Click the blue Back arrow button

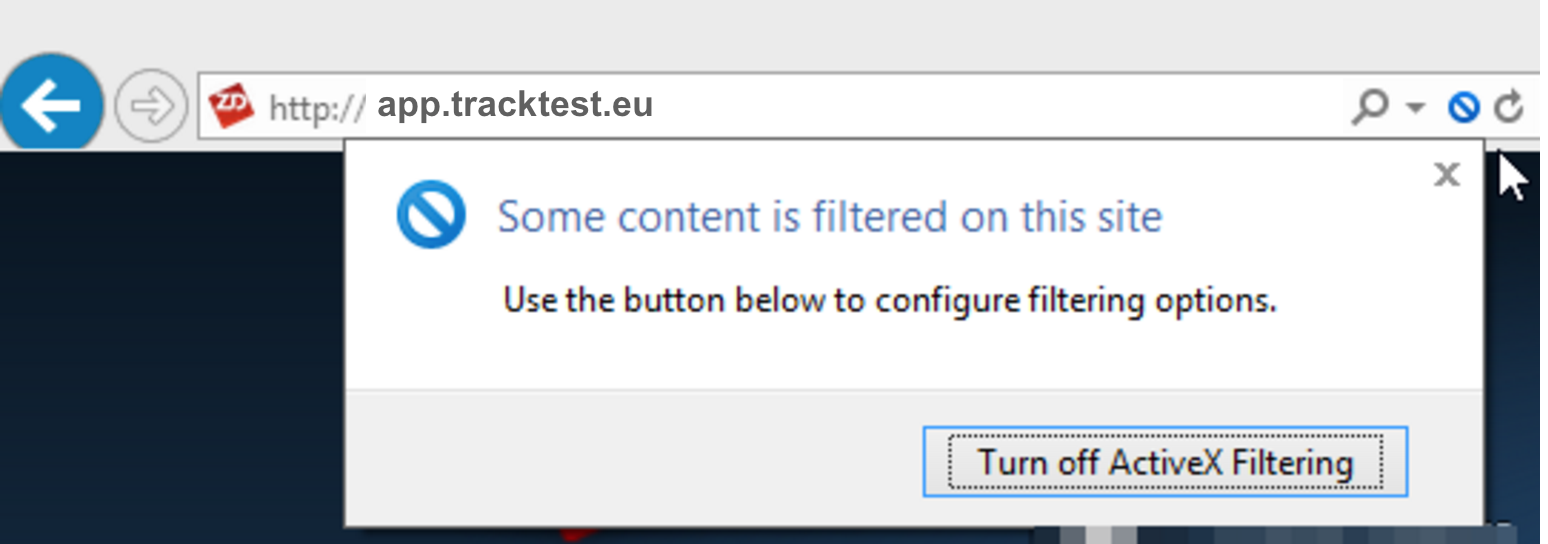(50, 106)
